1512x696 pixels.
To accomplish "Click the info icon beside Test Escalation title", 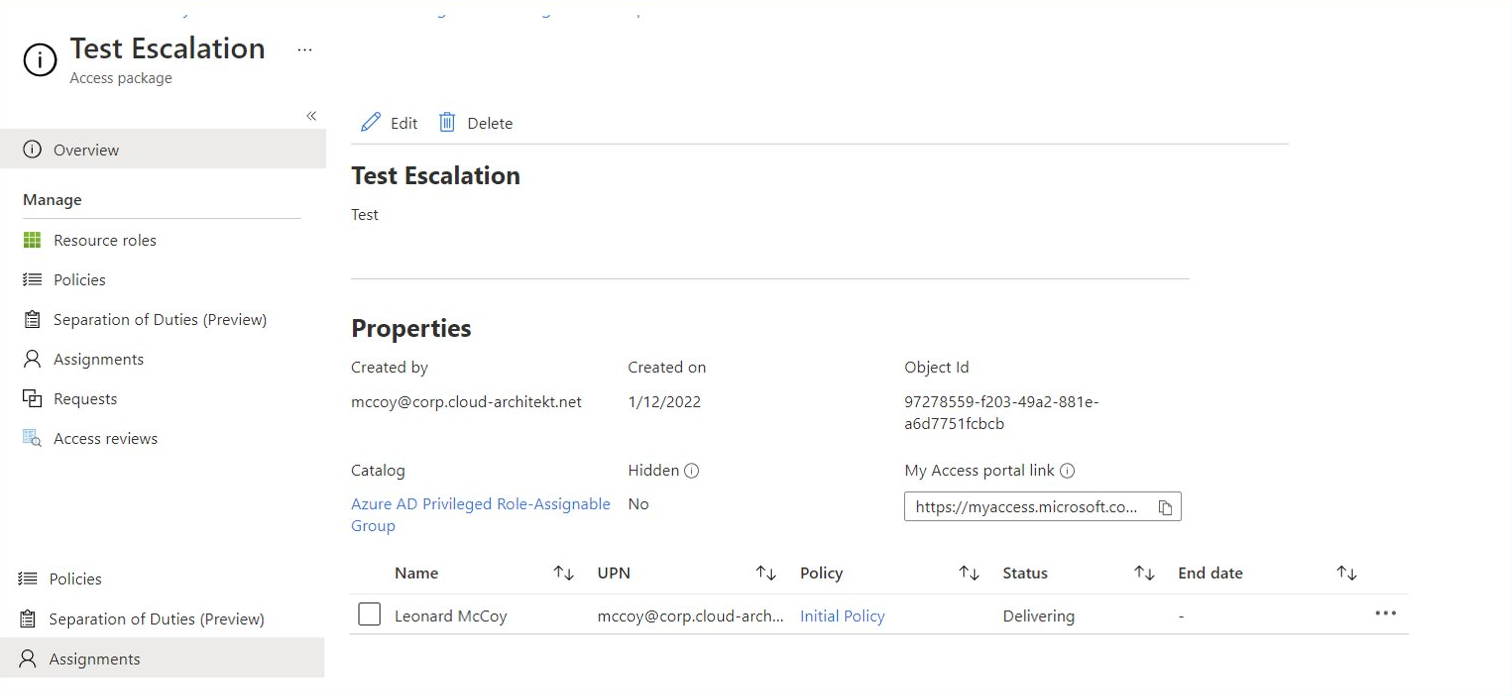I will 40,60.
